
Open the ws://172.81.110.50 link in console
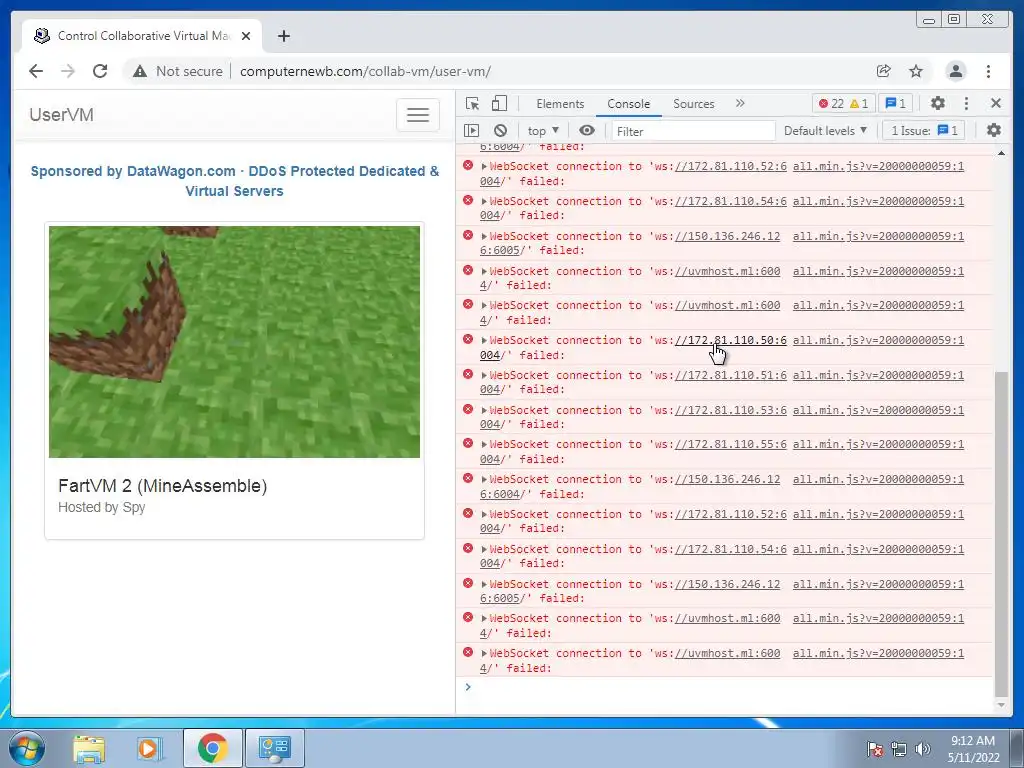(731, 340)
